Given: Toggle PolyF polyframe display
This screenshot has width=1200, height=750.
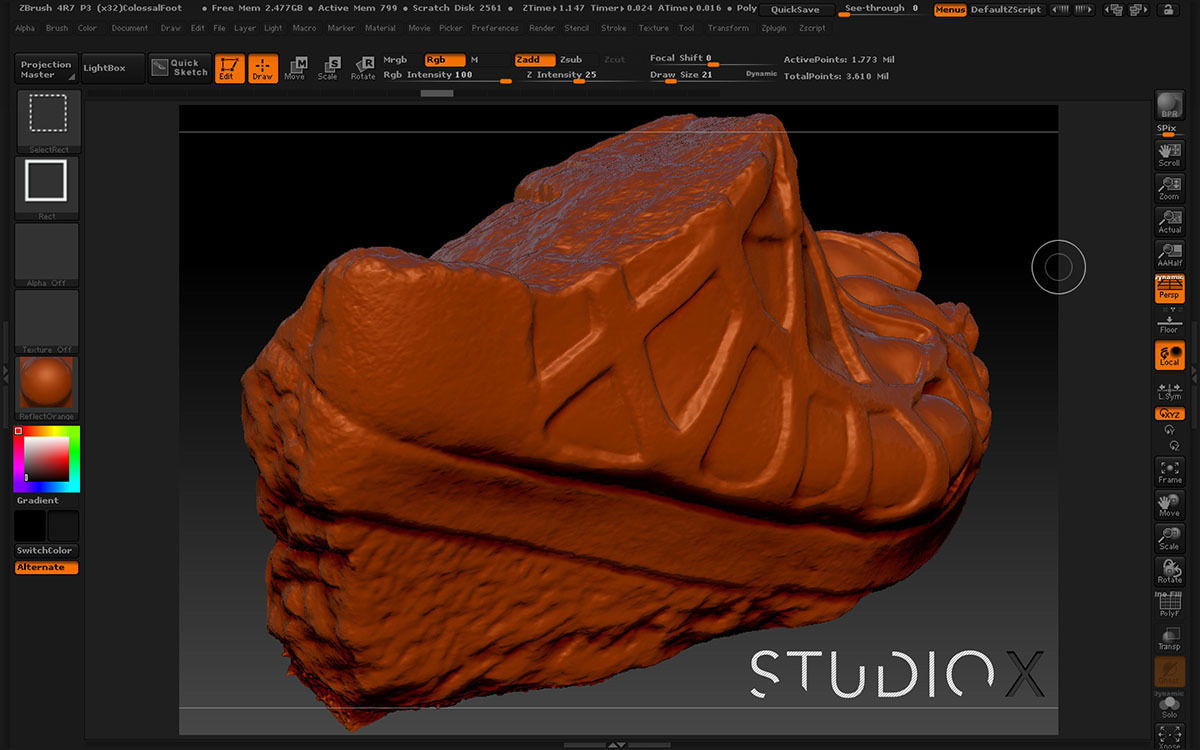Looking at the screenshot, I should [x=1169, y=605].
